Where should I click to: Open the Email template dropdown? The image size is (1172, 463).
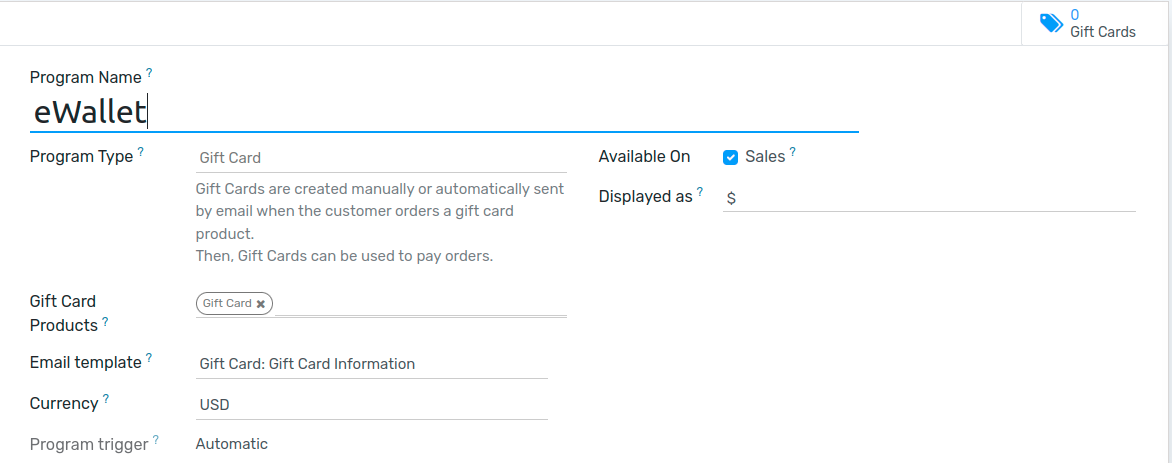click(370, 364)
